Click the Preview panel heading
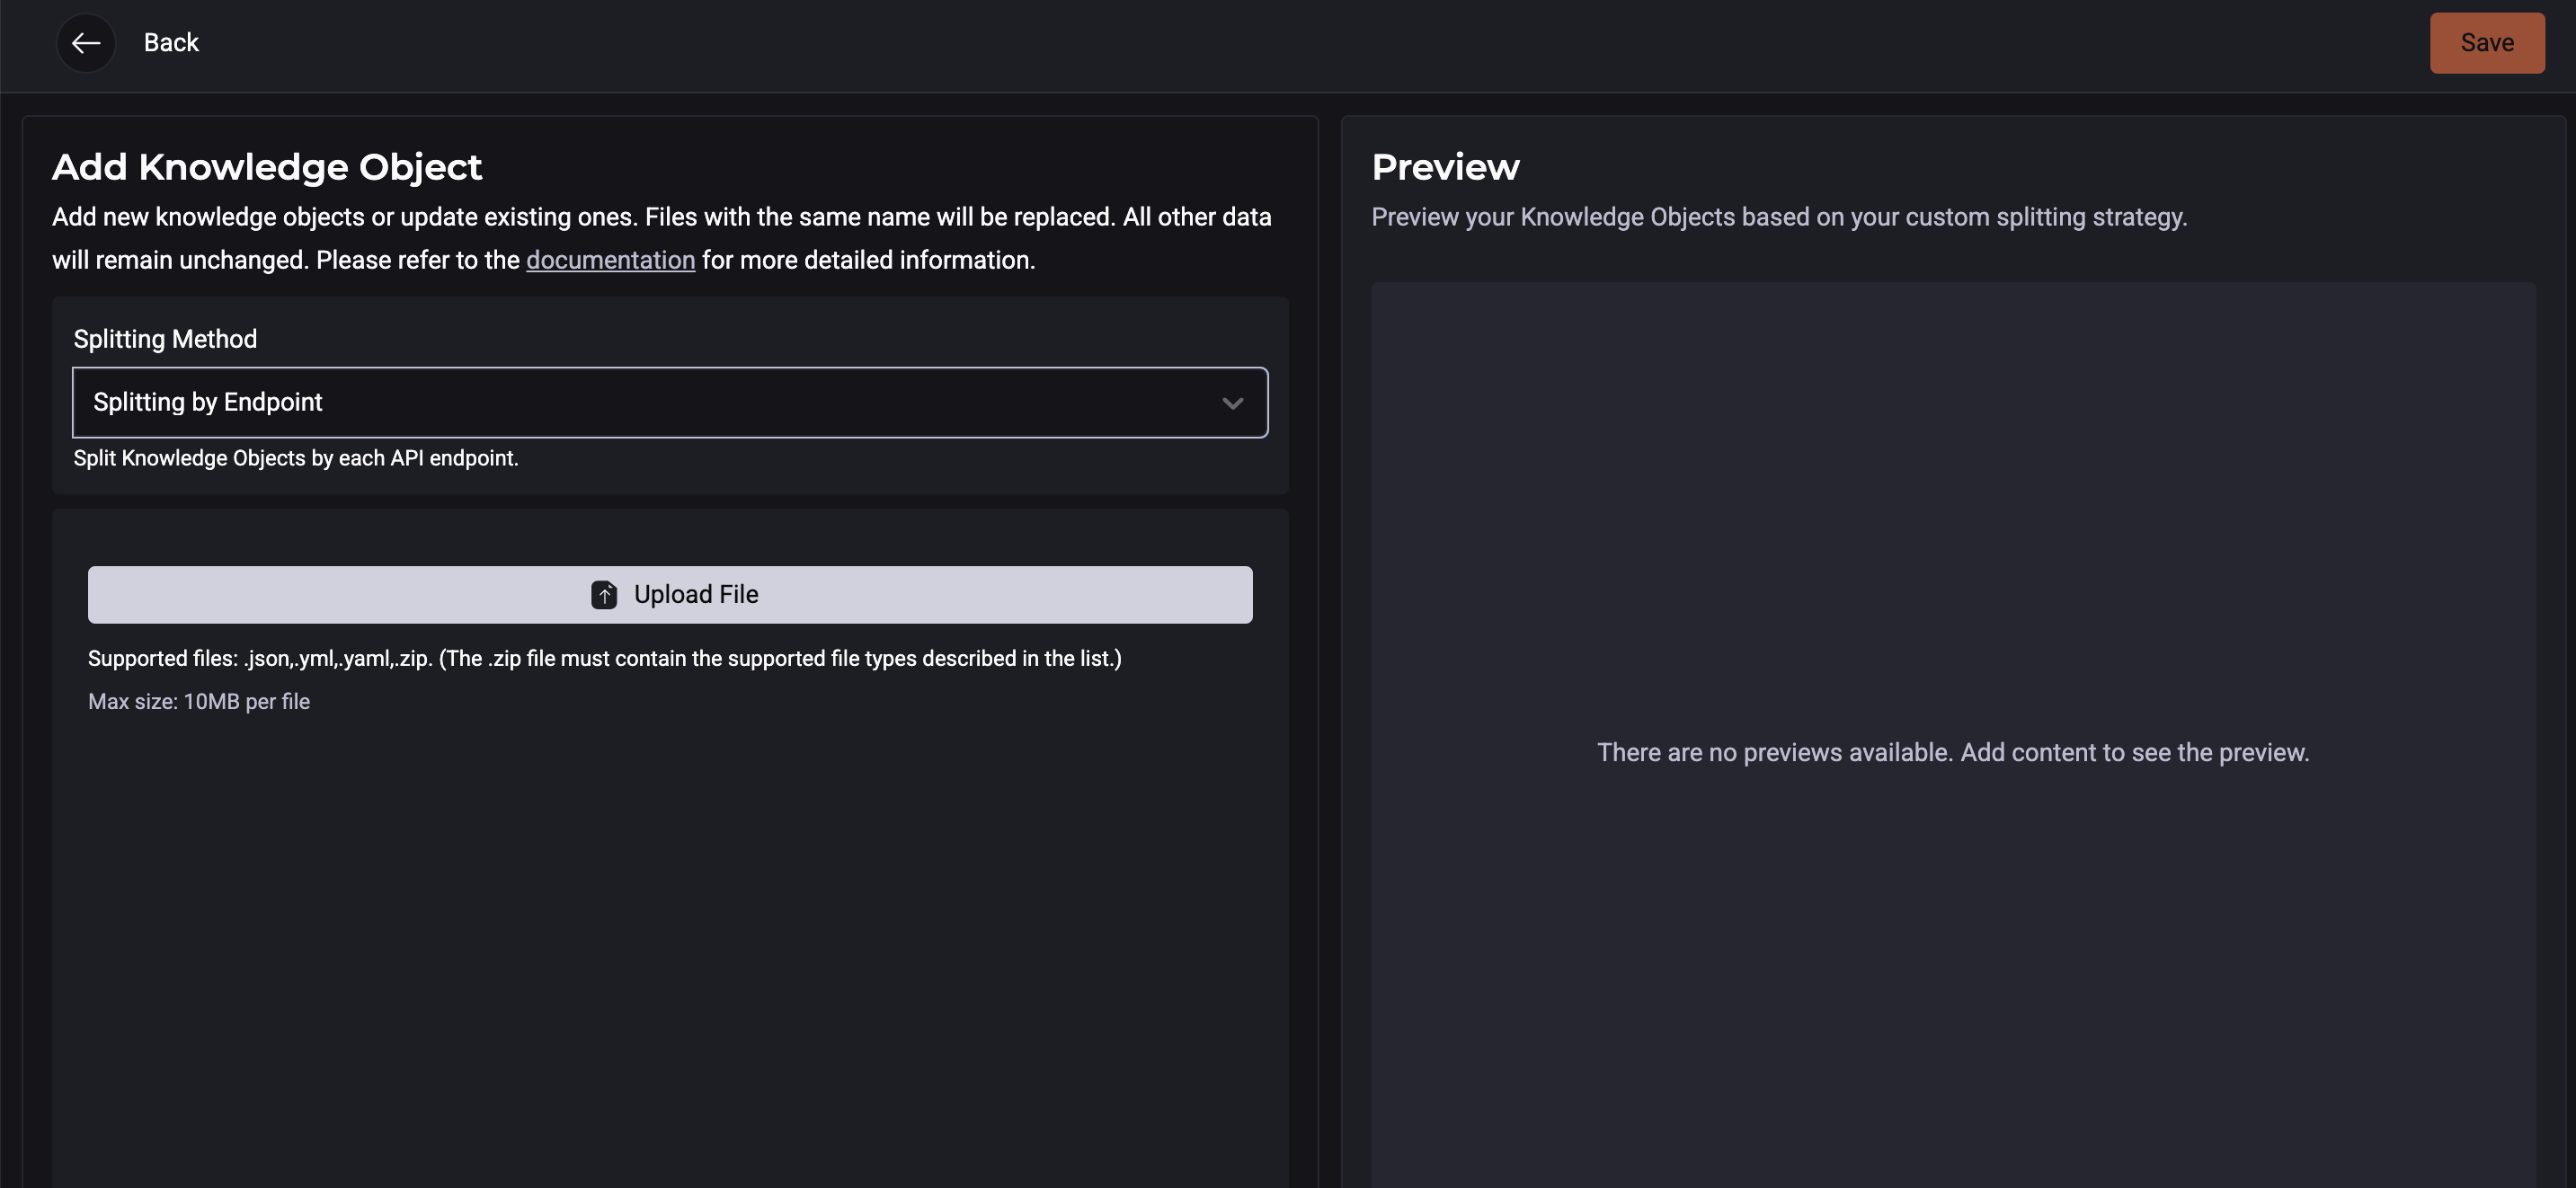This screenshot has width=2576, height=1188. pos(1445,166)
